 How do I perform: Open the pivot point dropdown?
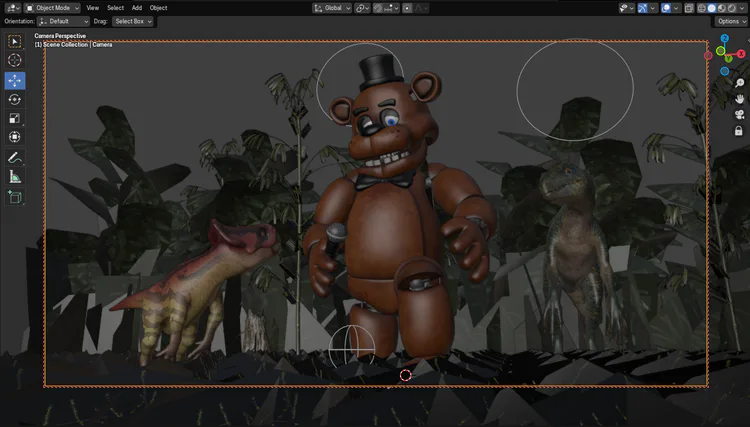362,8
